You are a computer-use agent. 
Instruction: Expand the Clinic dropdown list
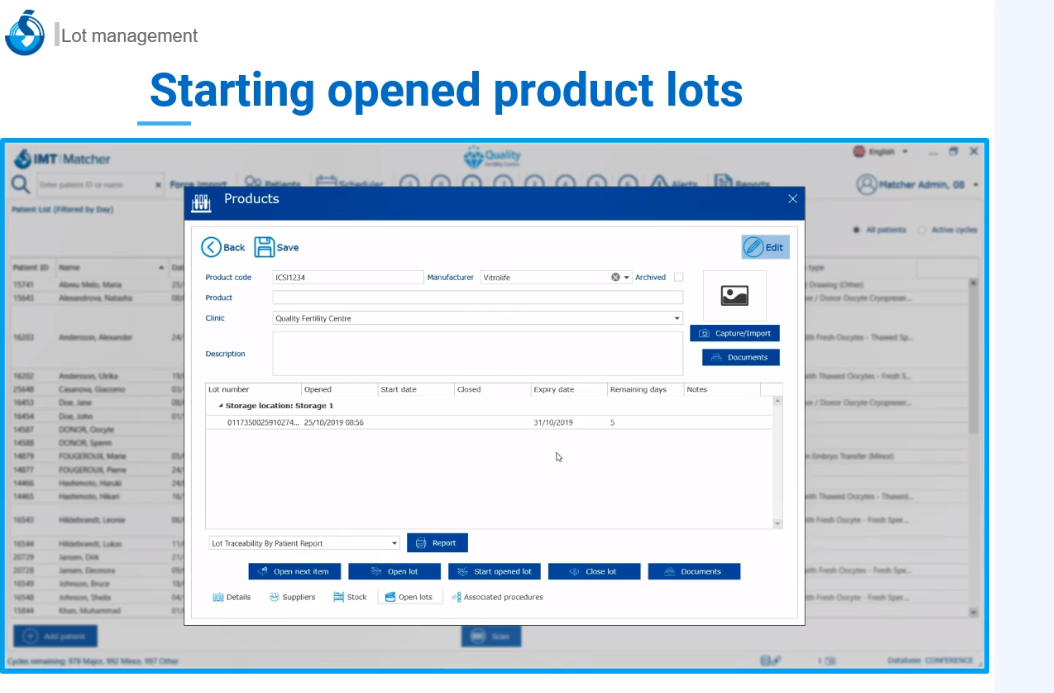click(677, 319)
